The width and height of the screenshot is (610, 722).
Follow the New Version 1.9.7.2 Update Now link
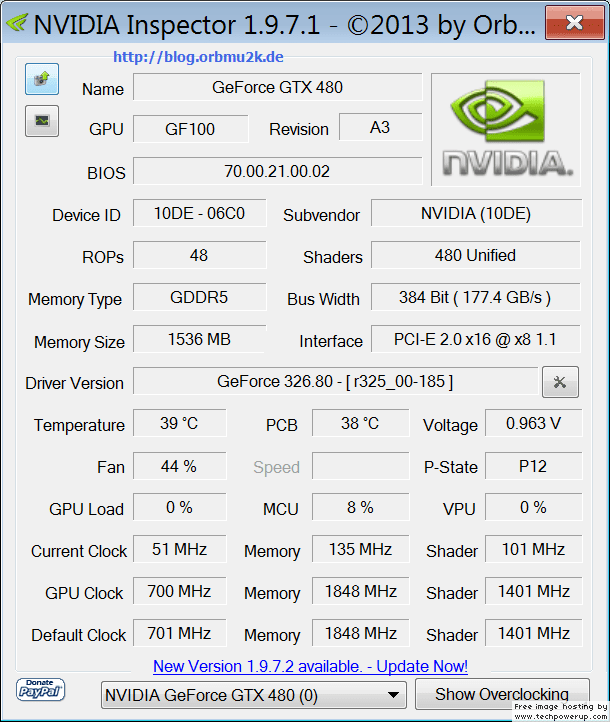pos(310,666)
